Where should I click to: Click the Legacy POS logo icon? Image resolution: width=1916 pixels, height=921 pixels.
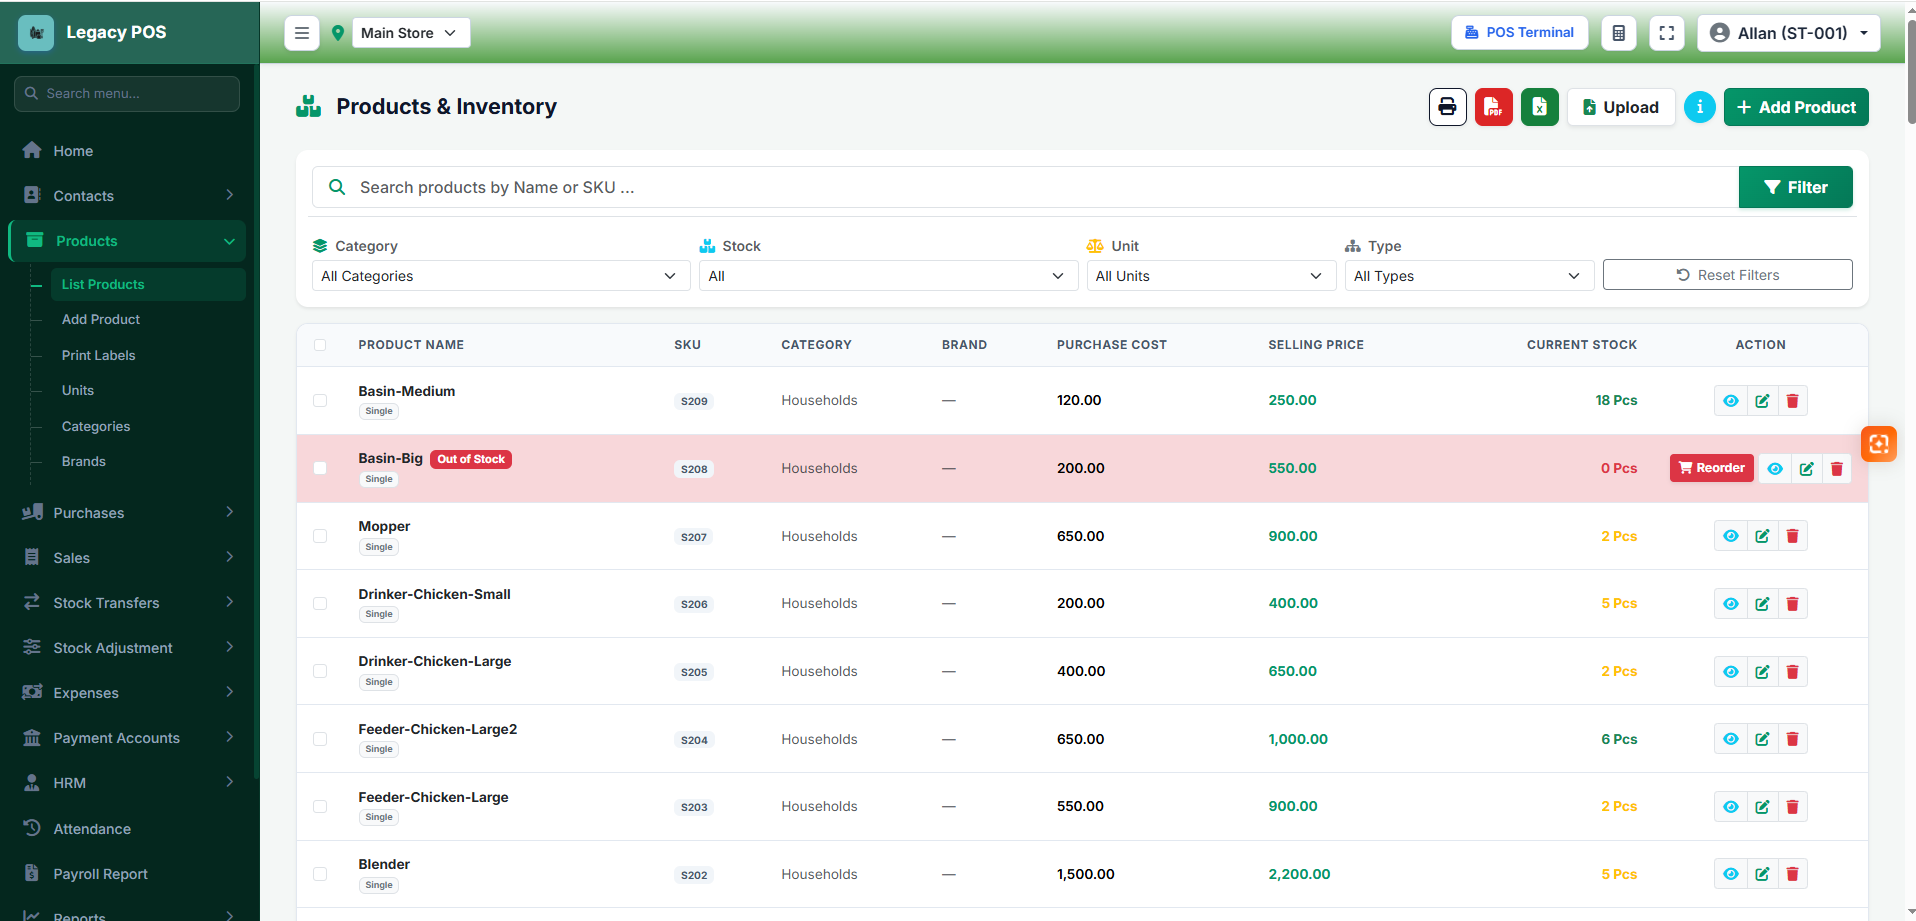[36, 33]
